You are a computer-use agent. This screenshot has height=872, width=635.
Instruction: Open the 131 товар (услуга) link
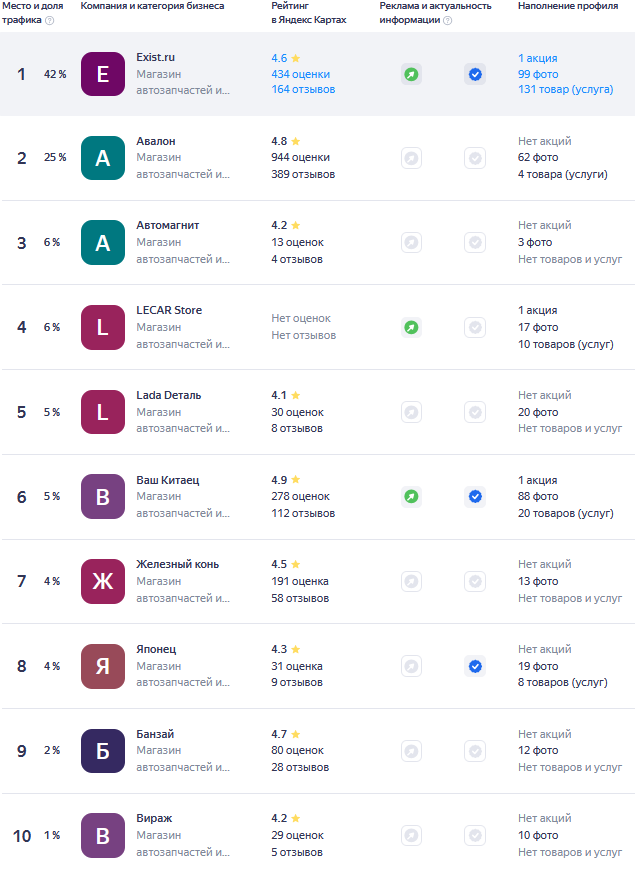click(565, 90)
